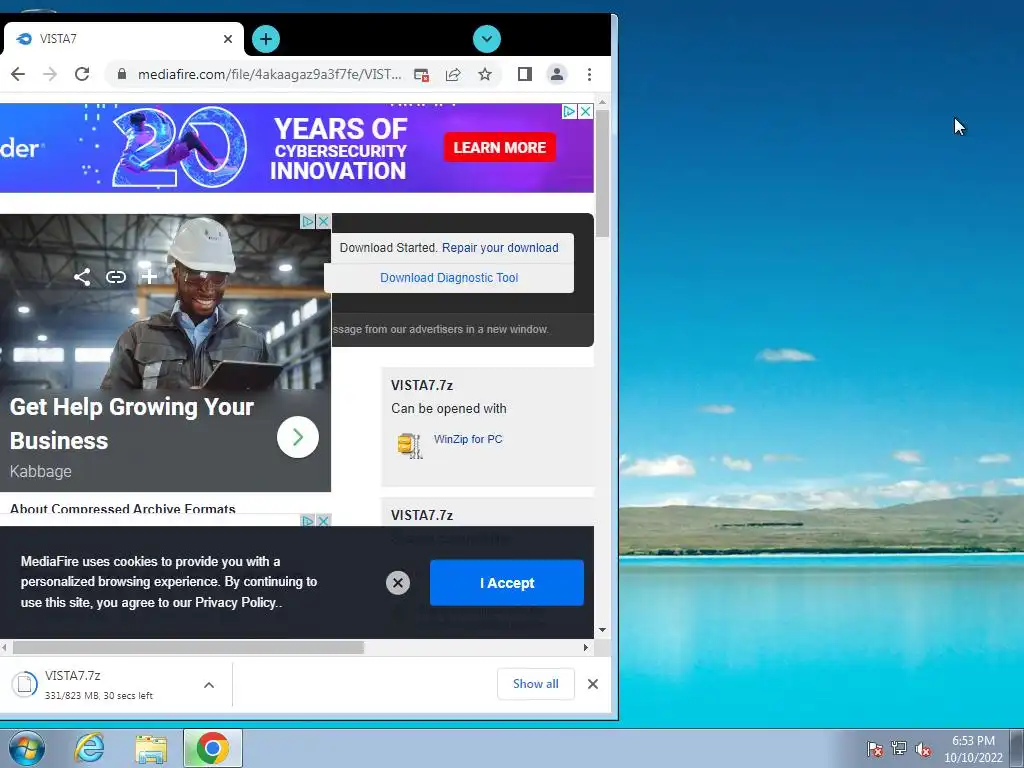Select the VISTA7 browser tab
The image size is (1024, 768).
(x=123, y=39)
